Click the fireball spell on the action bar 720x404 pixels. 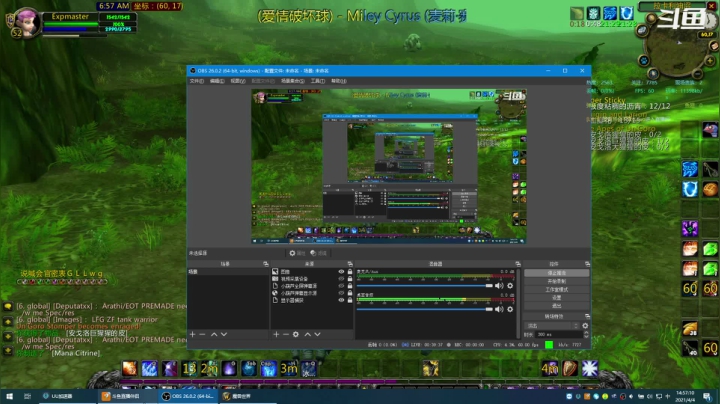click(129, 368)
